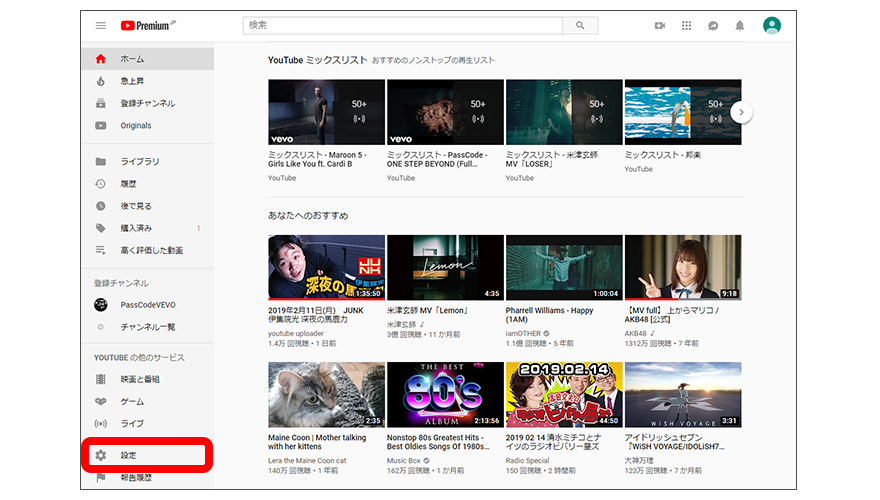Select 登録チャンネル in the sidebar
The height and width of the screenshot is (500, 880).
pos(148,103)
